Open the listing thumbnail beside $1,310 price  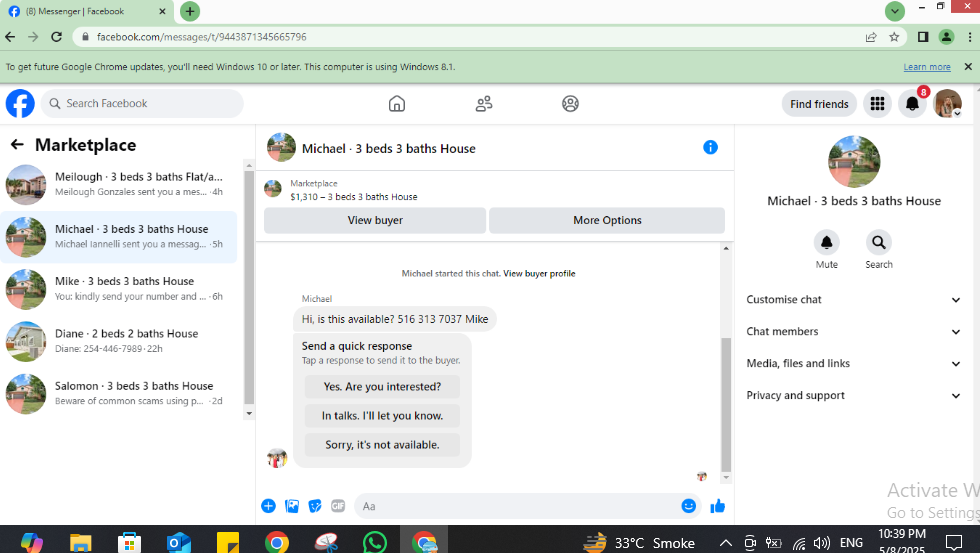[x=272, y=188]
